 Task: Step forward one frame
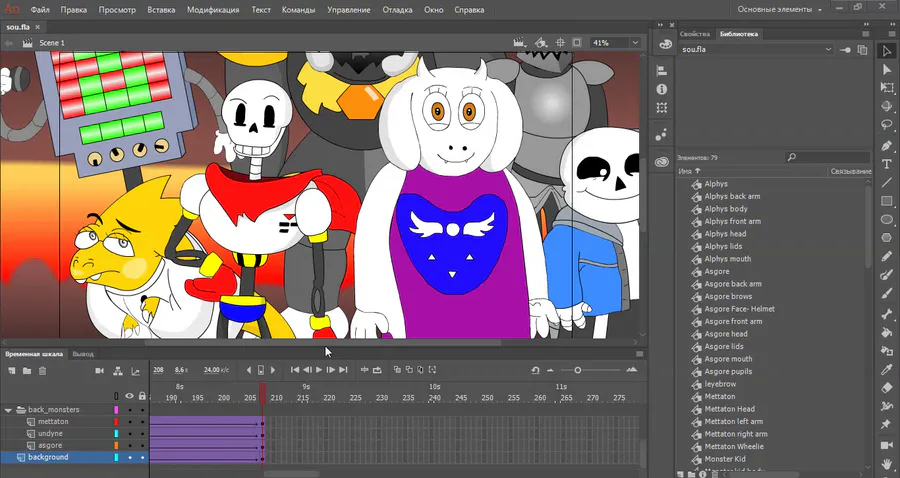[x=331, y=370]
